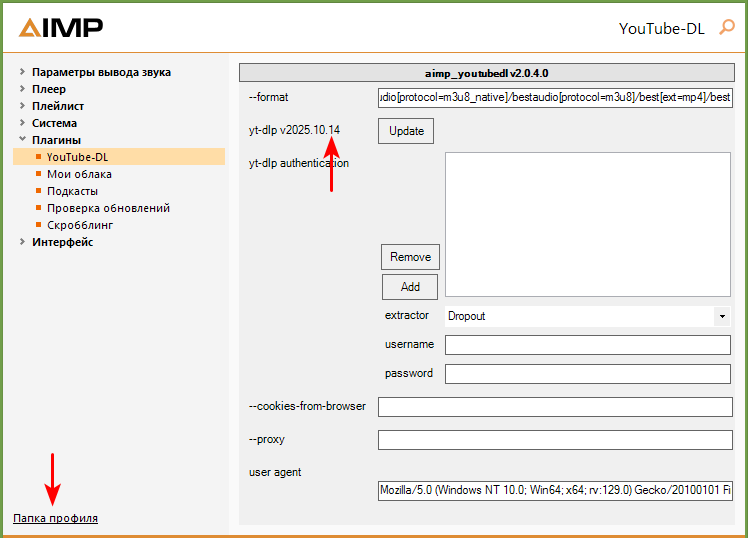The image size is (748, 538).
Task: Expand the Система tree section
Action: (22, 123)
